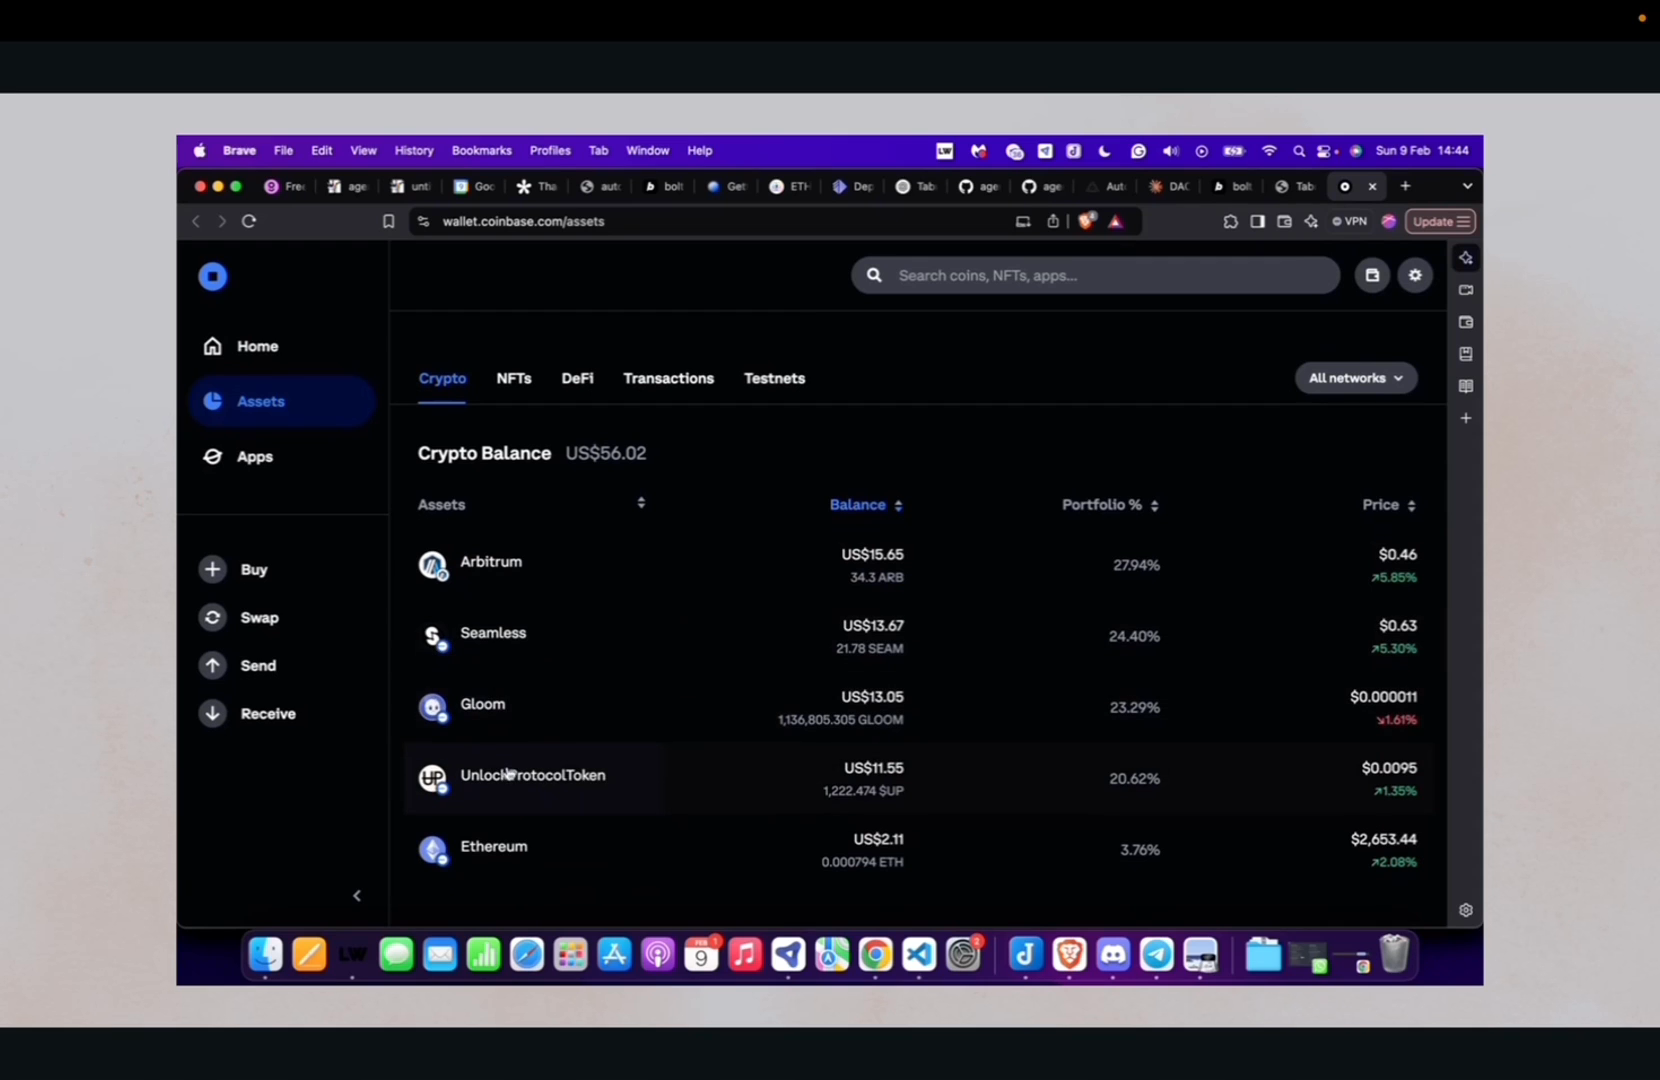
Task: Open Spotlight search in menu bar
Action: click(1299, 152)
